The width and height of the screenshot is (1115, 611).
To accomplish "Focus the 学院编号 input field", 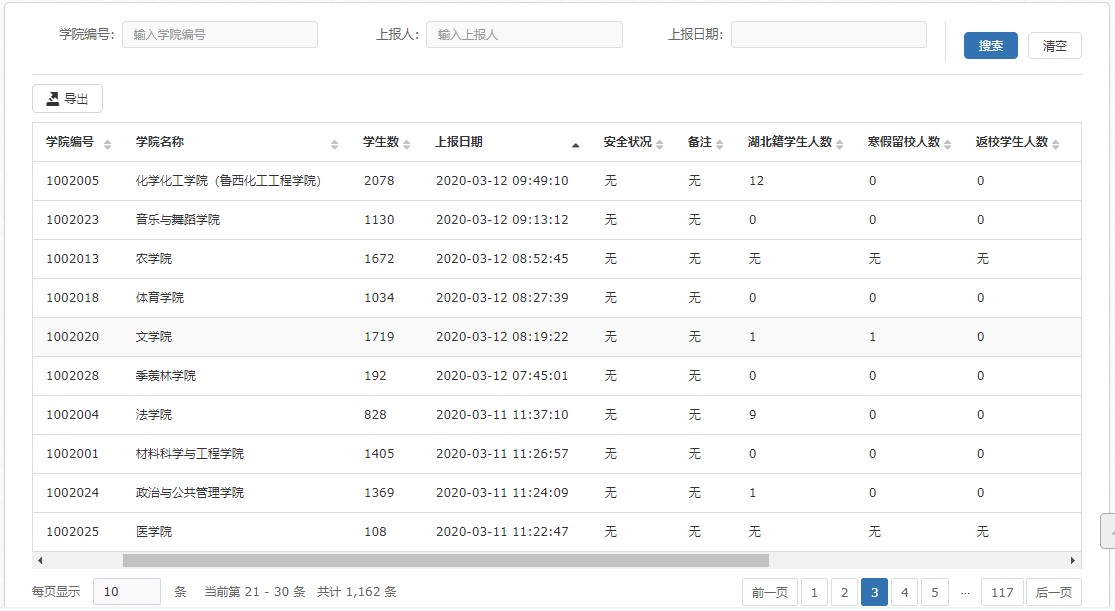I will (220, 35).
